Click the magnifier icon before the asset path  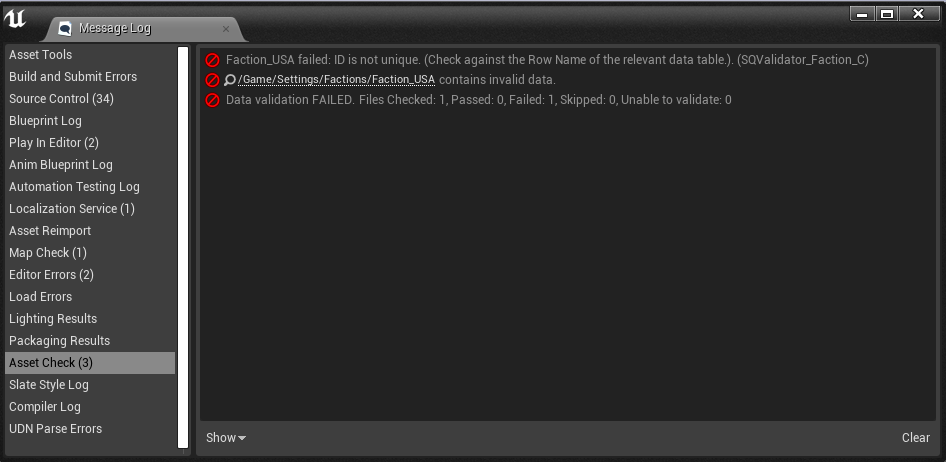point(230,80)
